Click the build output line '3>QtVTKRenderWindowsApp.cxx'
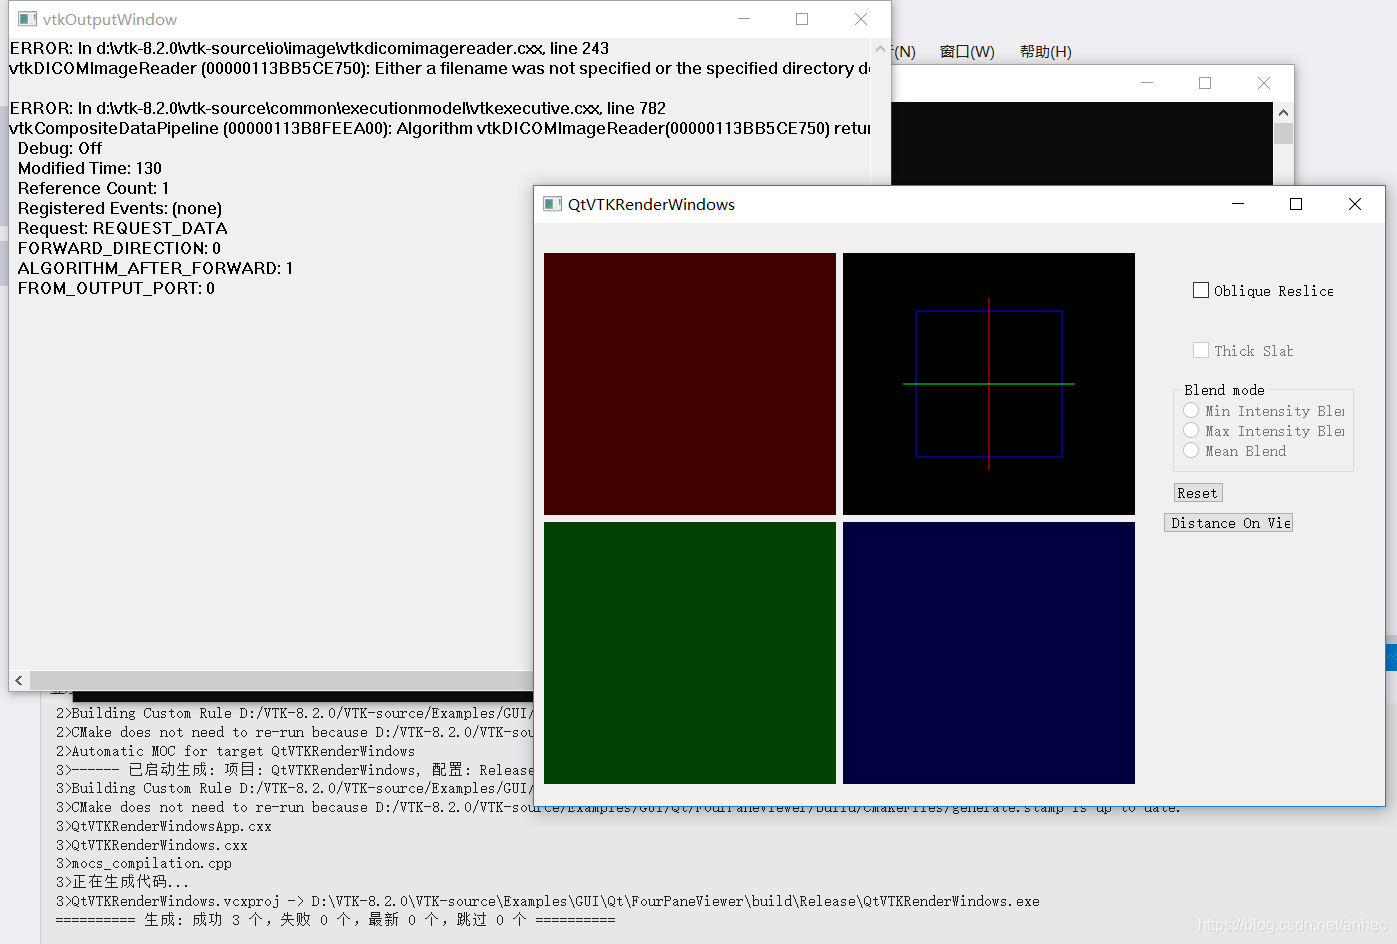1397x944 pixels. coord(164,826)
